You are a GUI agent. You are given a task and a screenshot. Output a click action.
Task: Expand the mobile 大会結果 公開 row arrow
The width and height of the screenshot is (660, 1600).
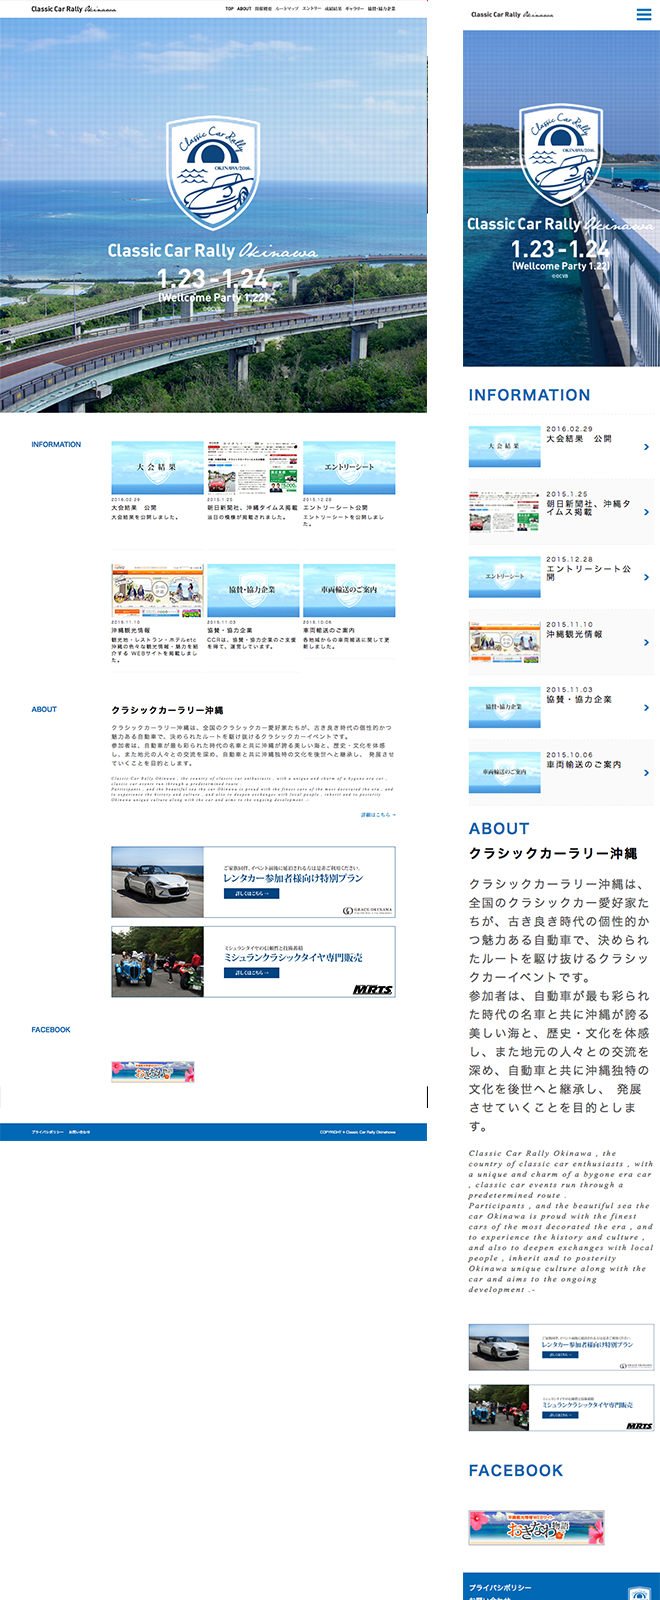pyautogui.click(x=647, y=447)
